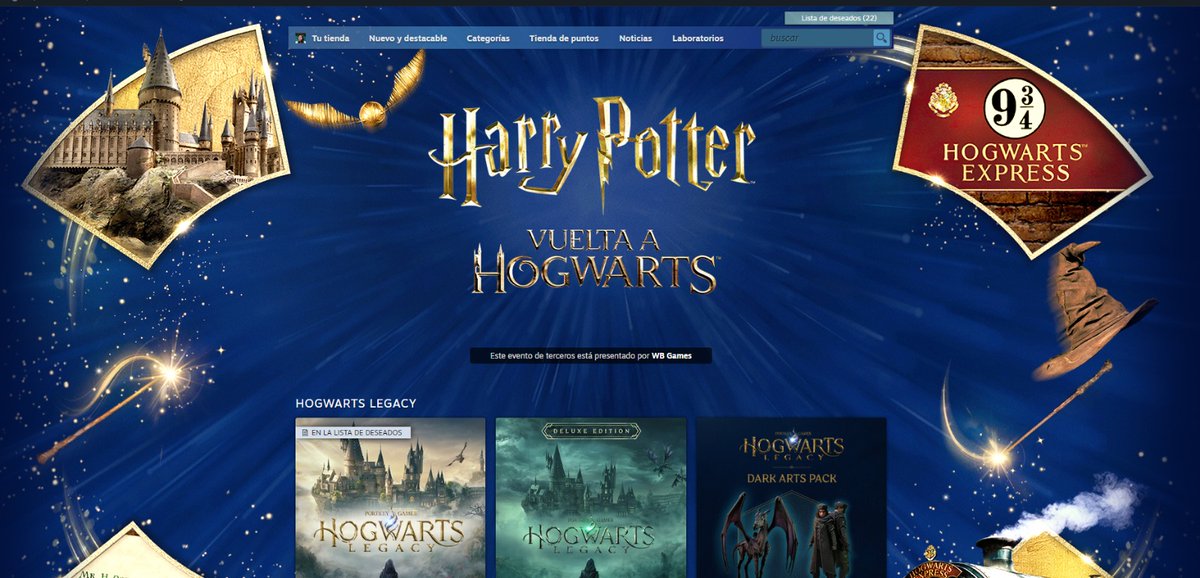Image resolution: width=1200 pixels, height=578 pixels.
Task: Click the magnifying glass search icon
Action: (x=881, y=38)
